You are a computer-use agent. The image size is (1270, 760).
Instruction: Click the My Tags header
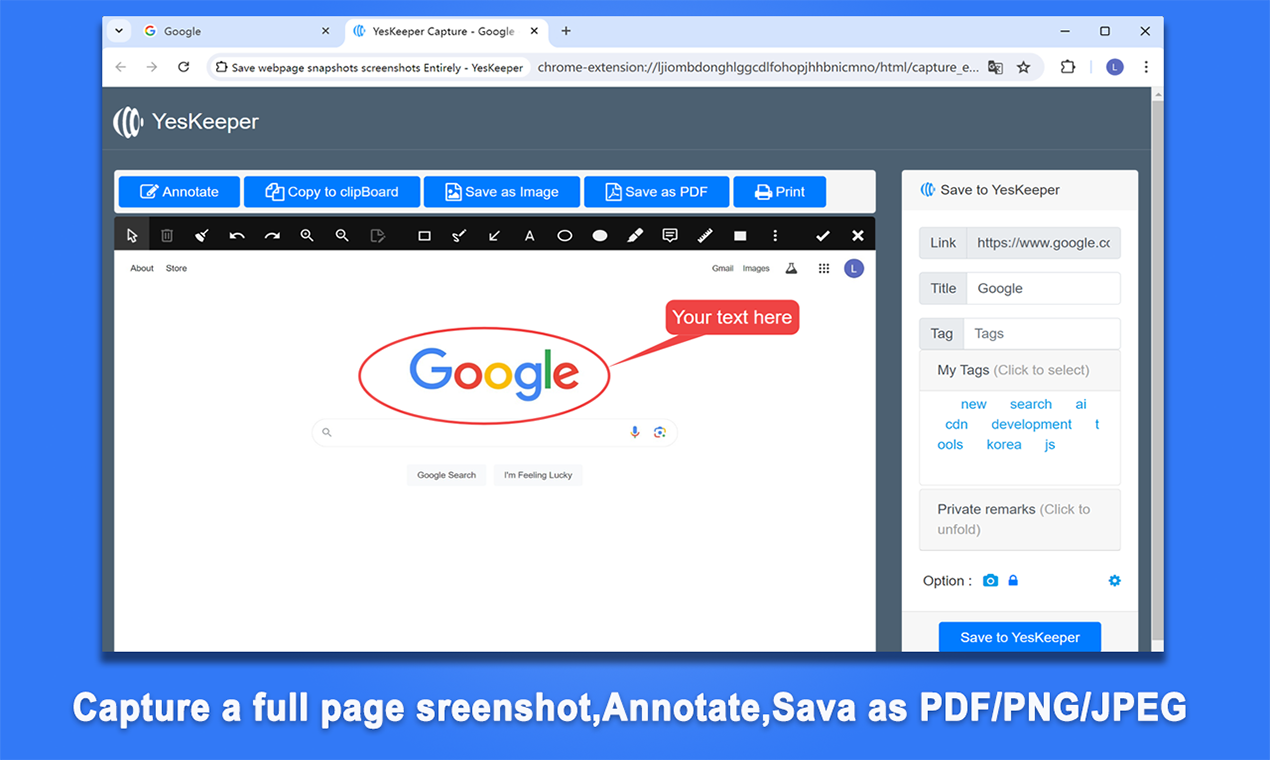(1020, 370)
